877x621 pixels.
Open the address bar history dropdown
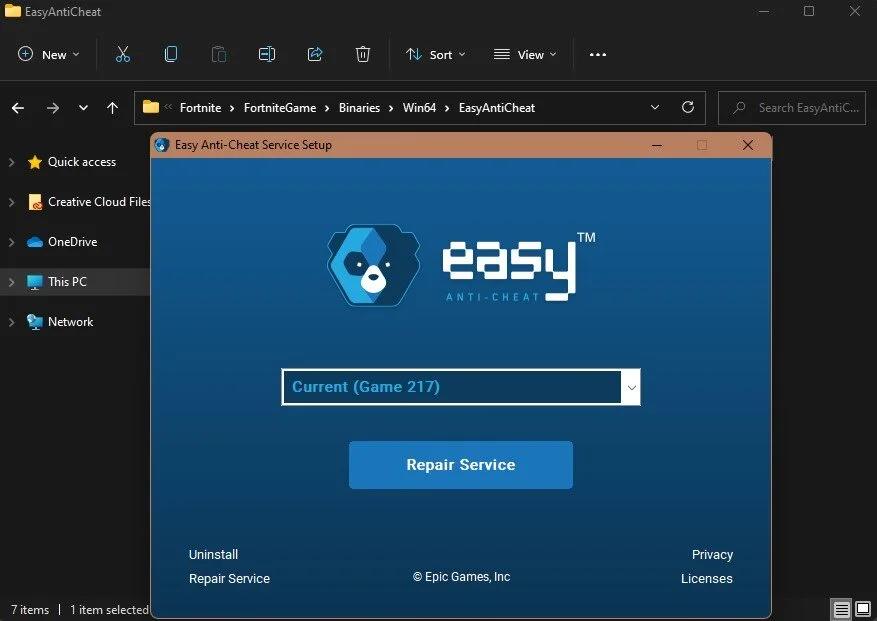654,107
